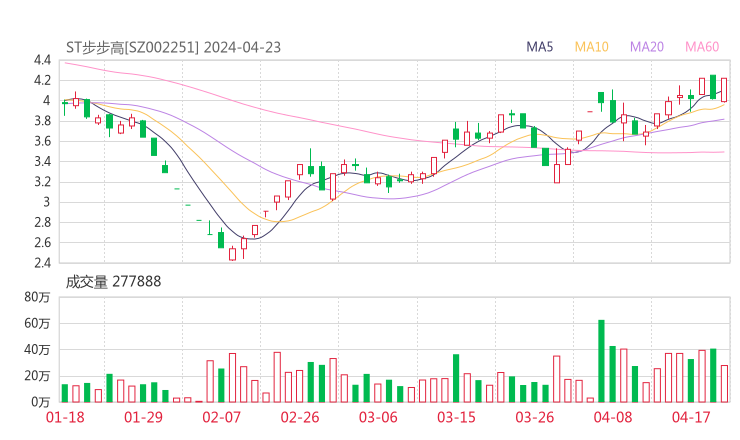The height and width of the screenshot is (440, 740).
Task: Click the 40万 volume axis label
Action: click(x=37, y=350)
